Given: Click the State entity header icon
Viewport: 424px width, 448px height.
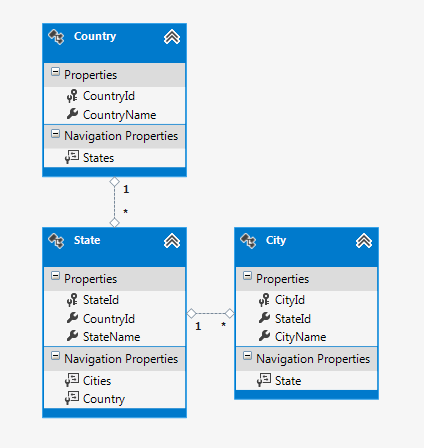Looking at the screenshot, I should [56, 241].
